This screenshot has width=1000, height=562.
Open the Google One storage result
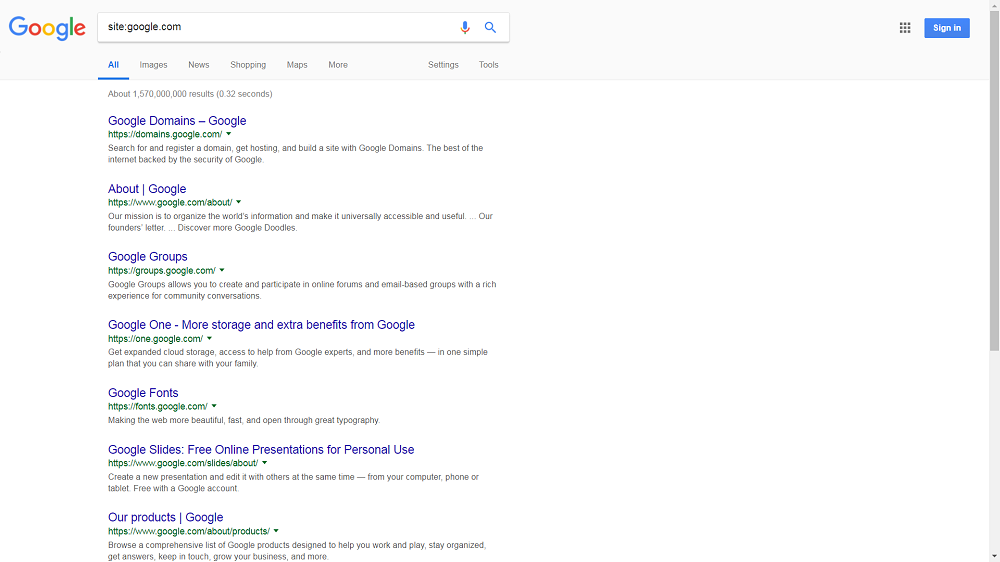click(261, 325)
